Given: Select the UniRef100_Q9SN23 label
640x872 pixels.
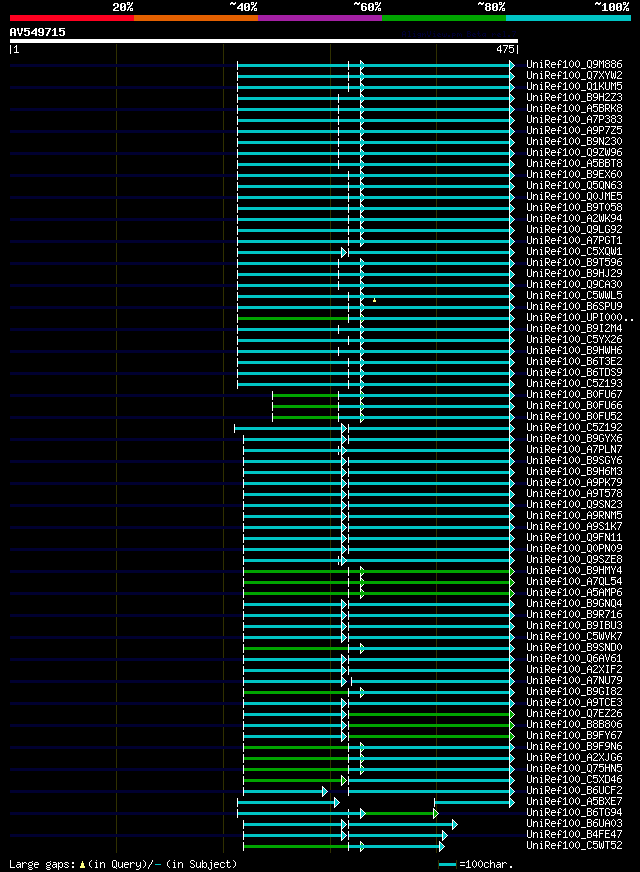Looking at the screenshot, I should pyautogui.click(x=574, y=505).
